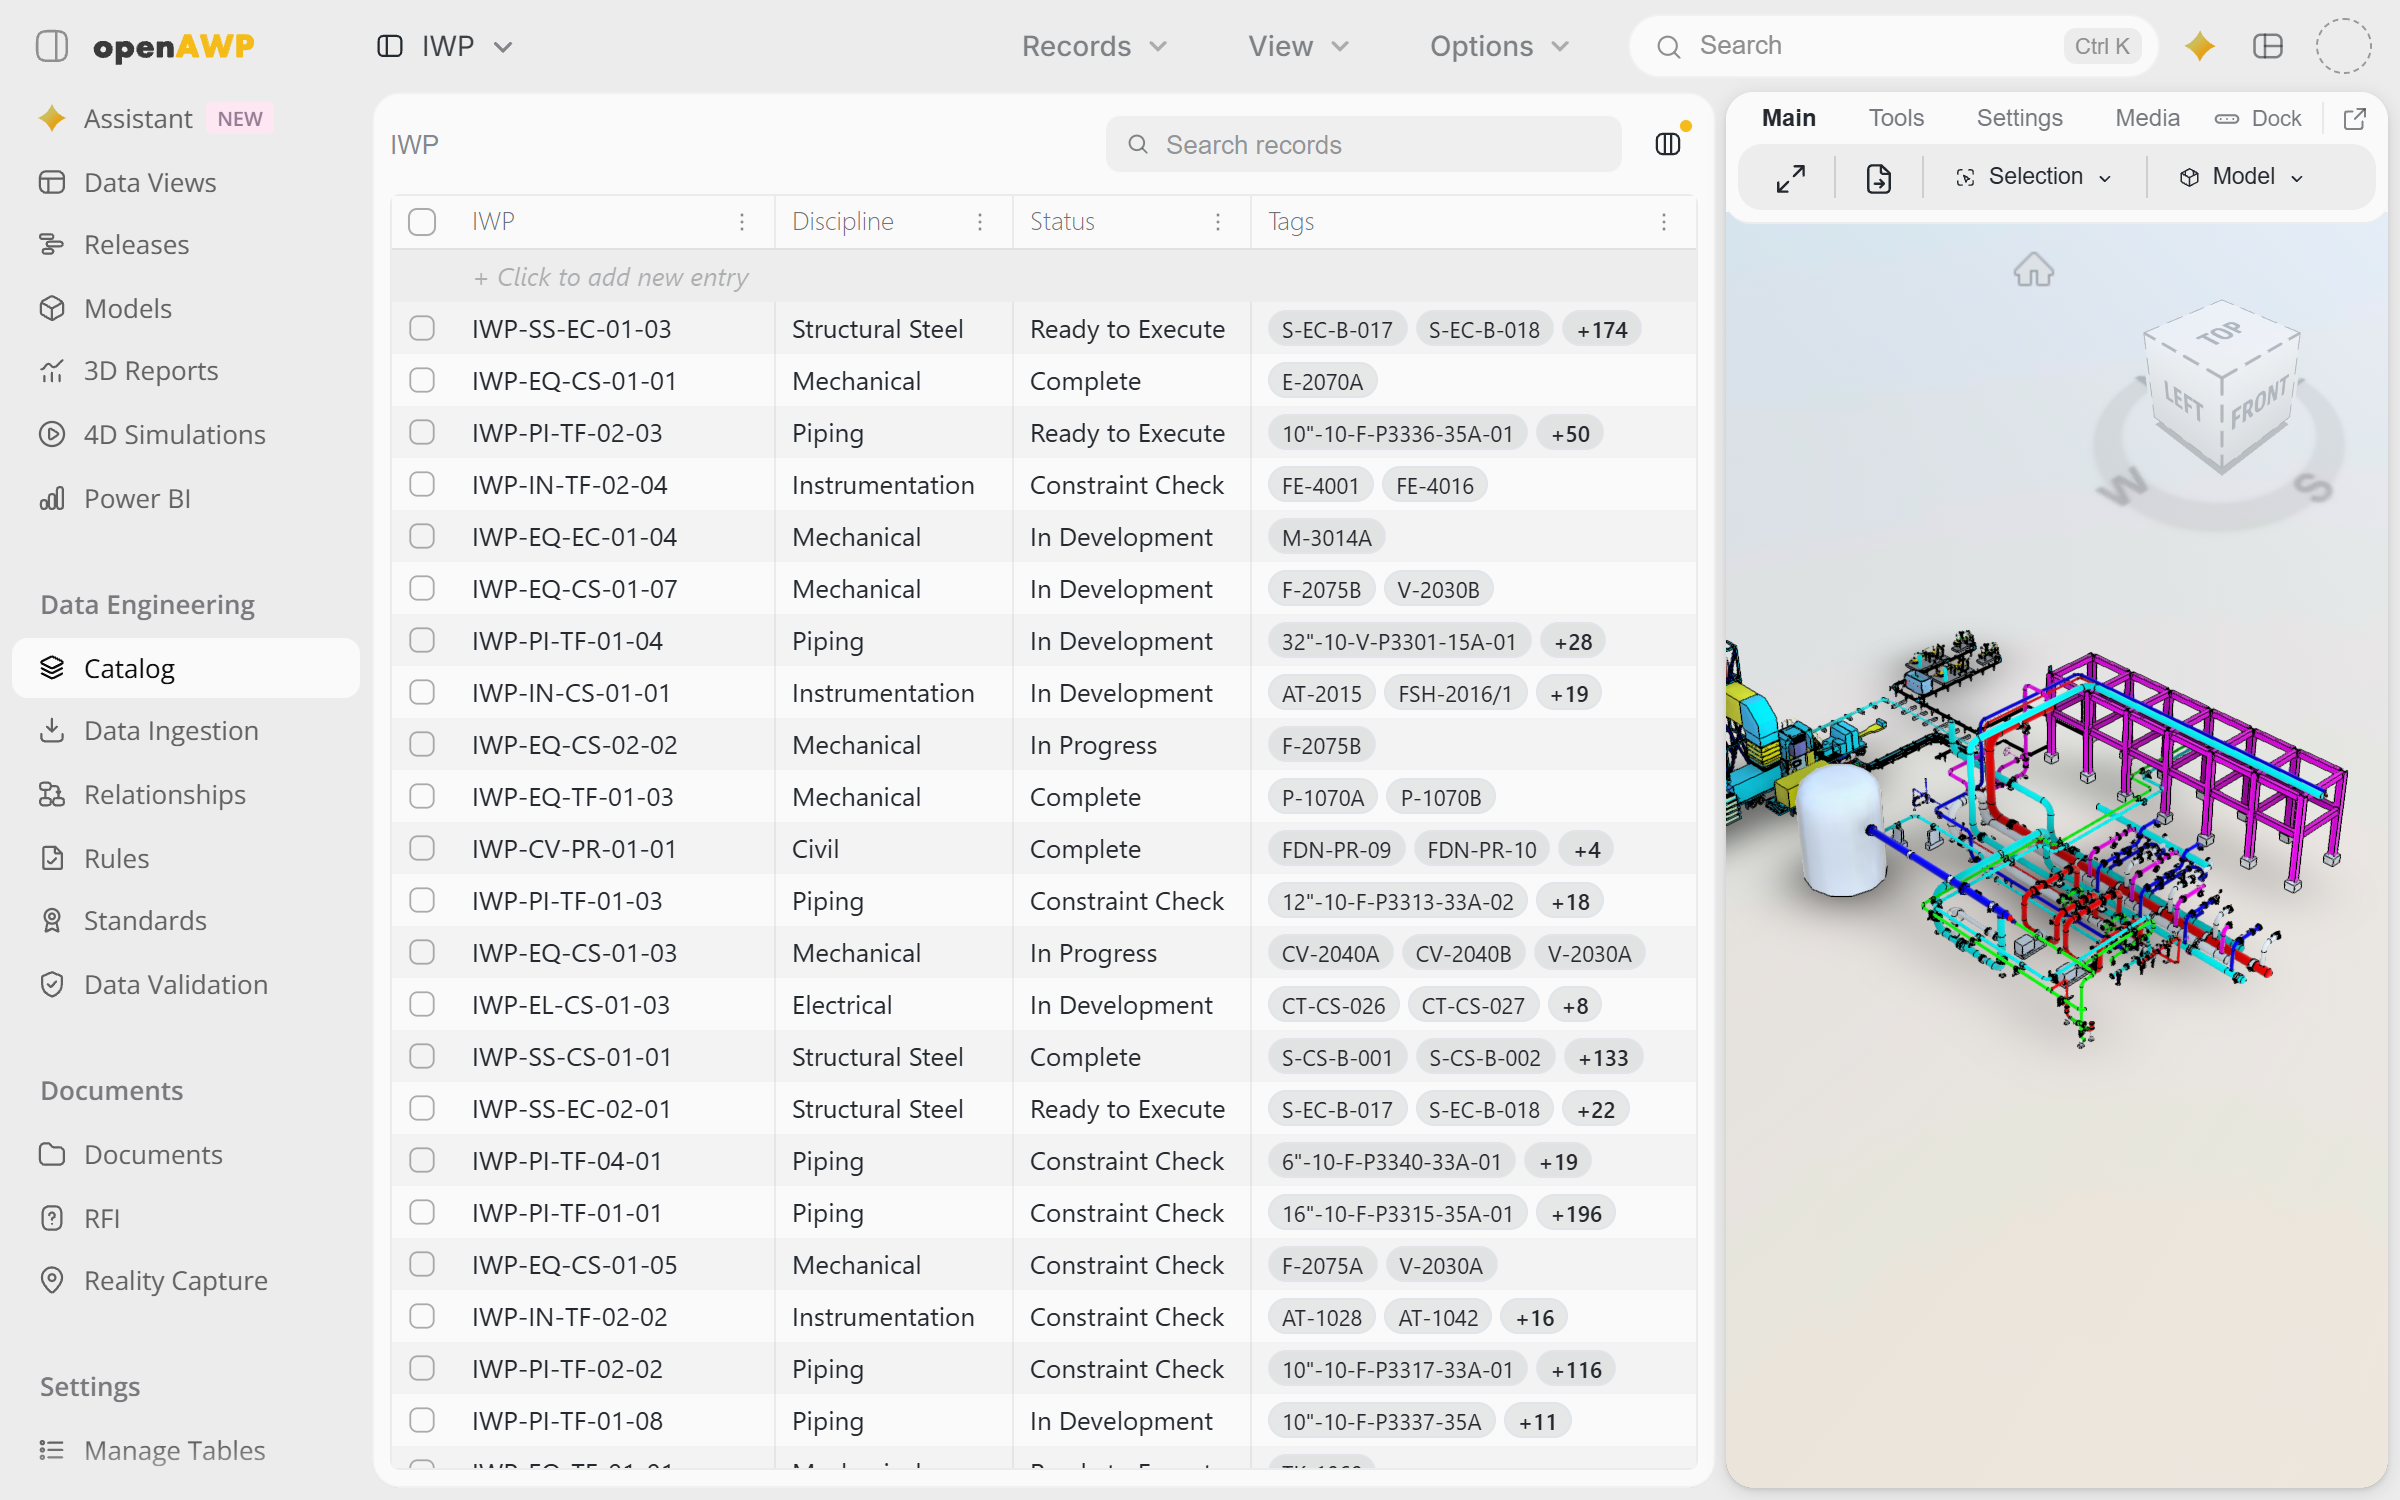Select the Main tab in viewer
Image resolution: width=2400 pixels, height=1500 pixels.
click(1788, 118)
